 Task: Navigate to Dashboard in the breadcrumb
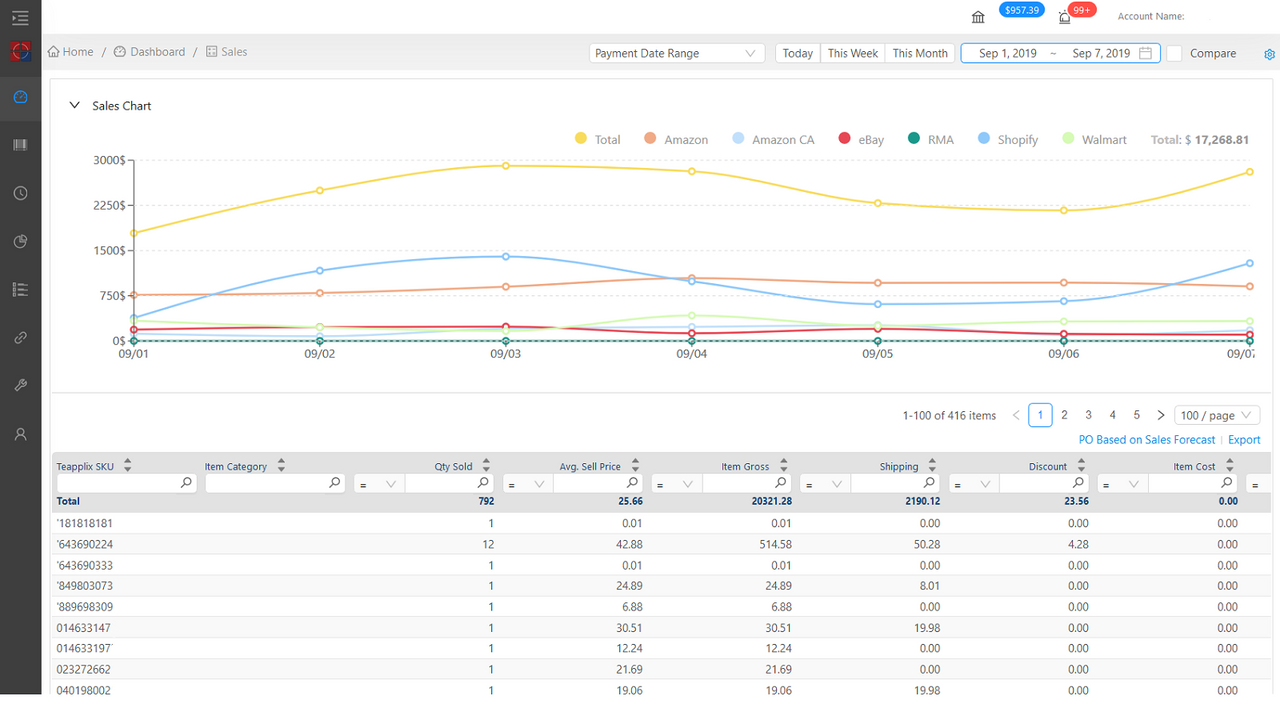pos(158,51)
